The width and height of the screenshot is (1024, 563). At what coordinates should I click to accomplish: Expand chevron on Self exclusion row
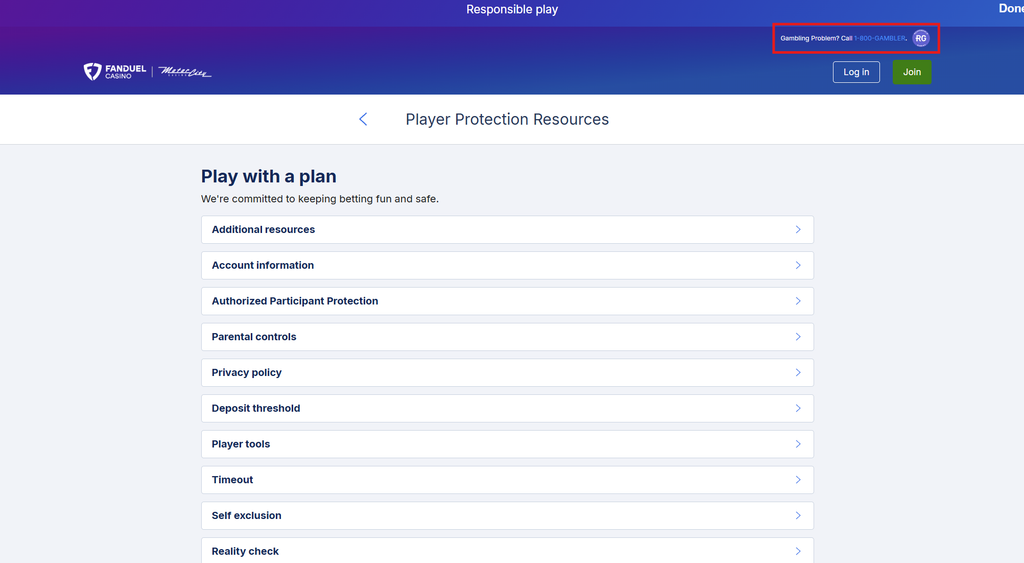point(798,515)
